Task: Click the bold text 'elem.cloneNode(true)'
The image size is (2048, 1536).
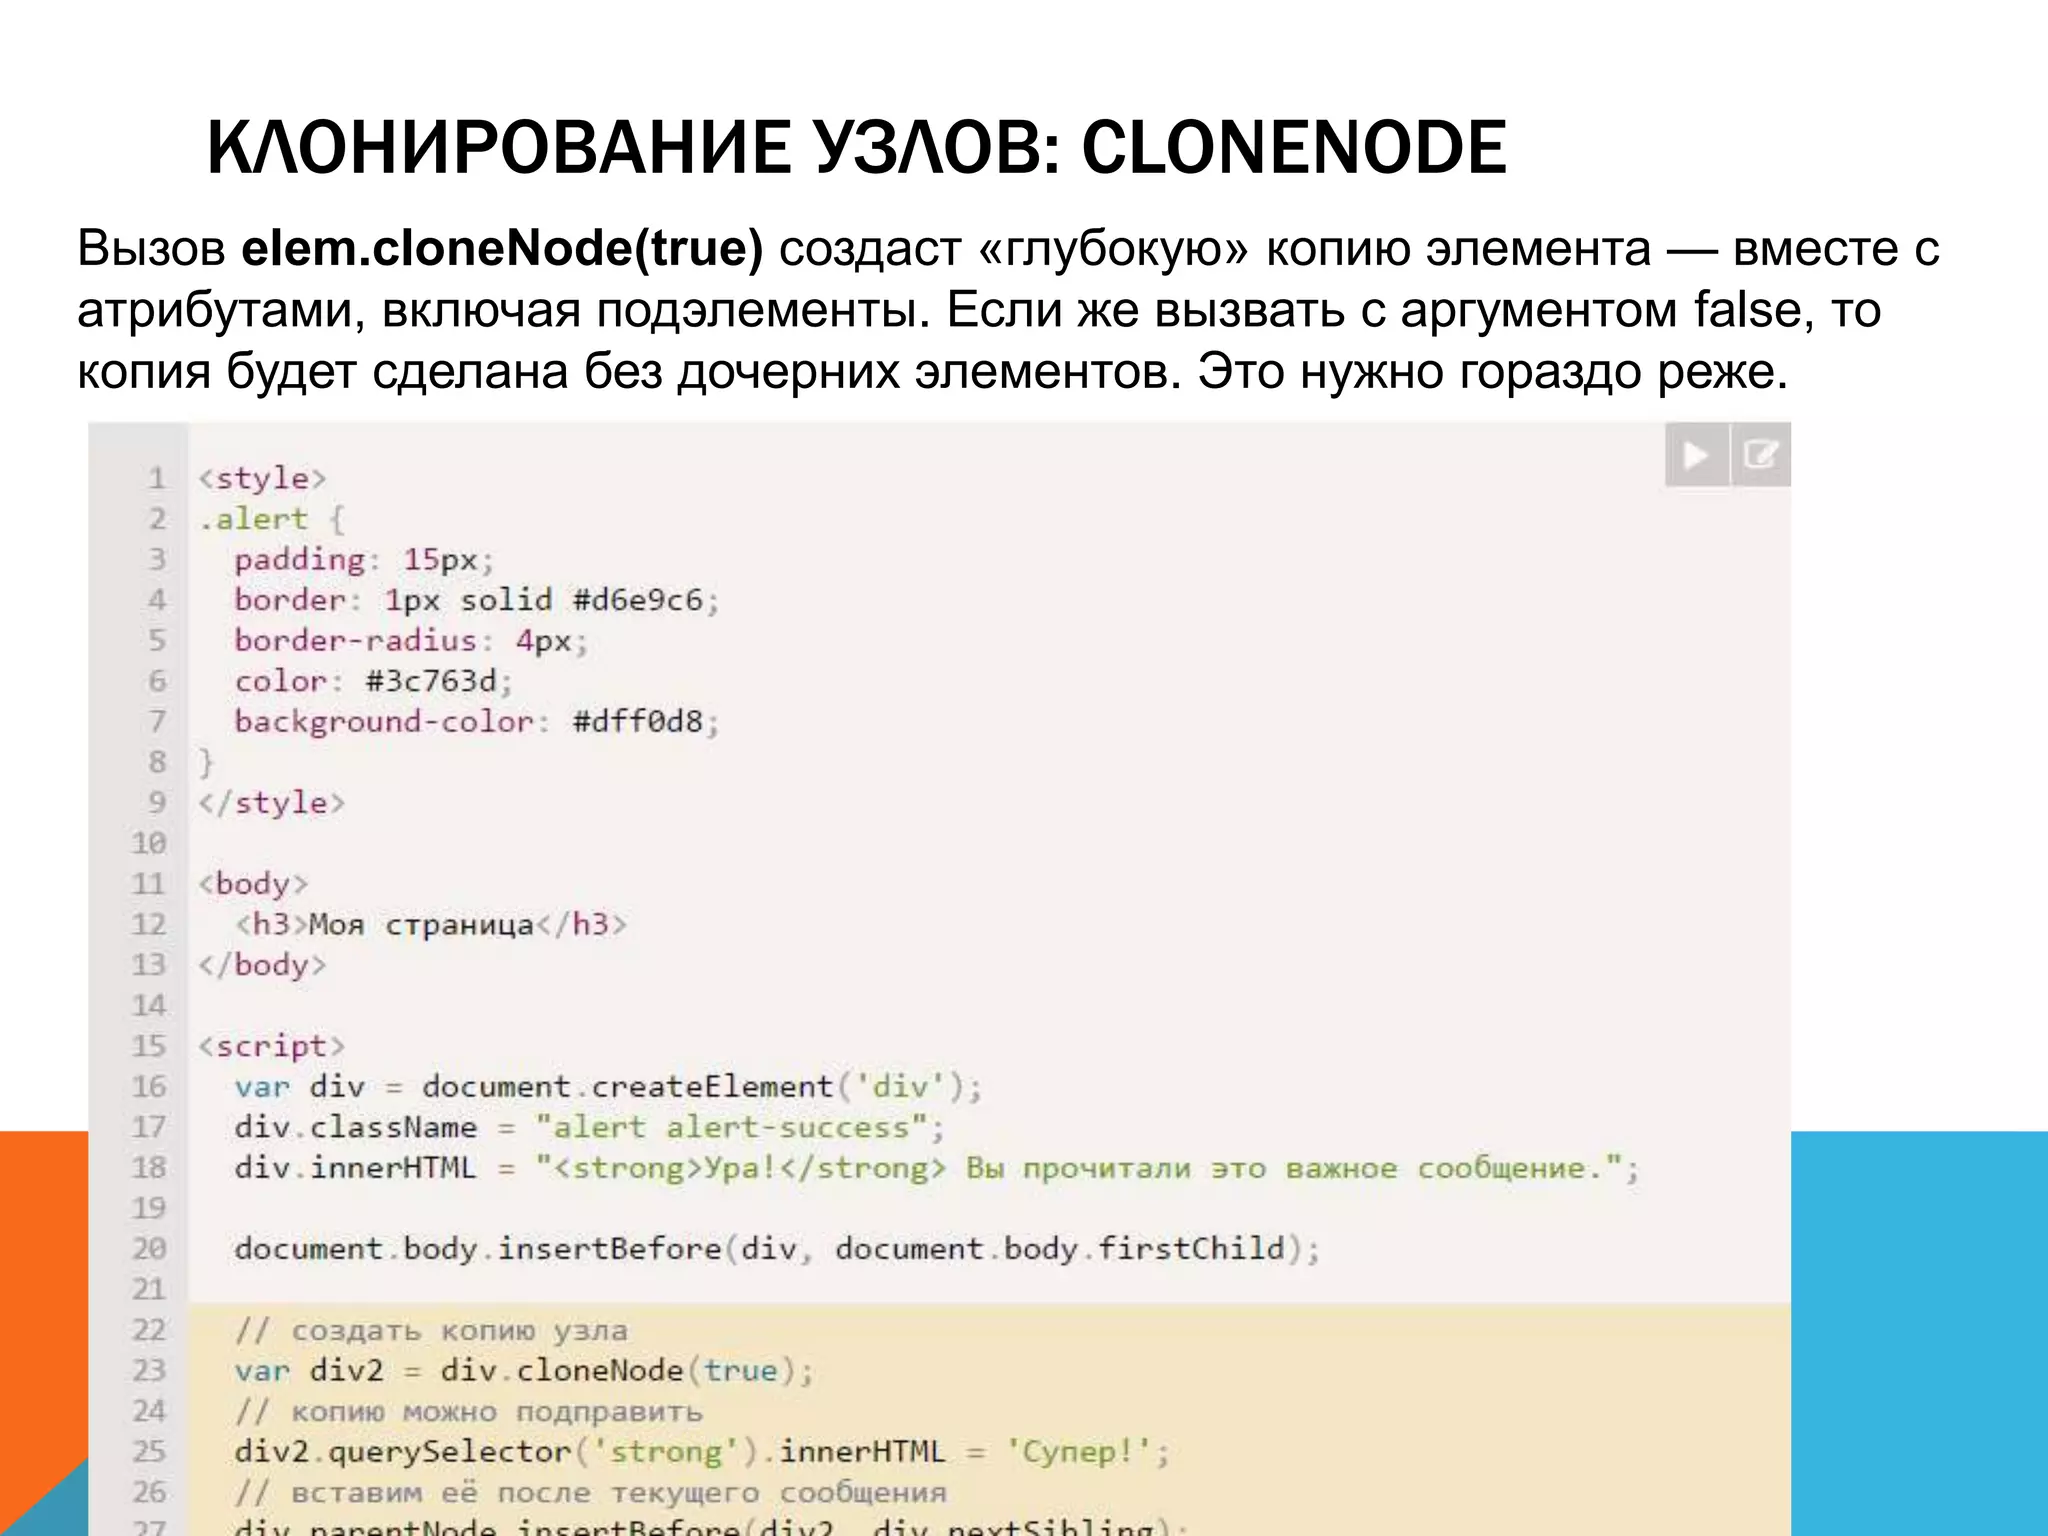Action: point(502,248)
